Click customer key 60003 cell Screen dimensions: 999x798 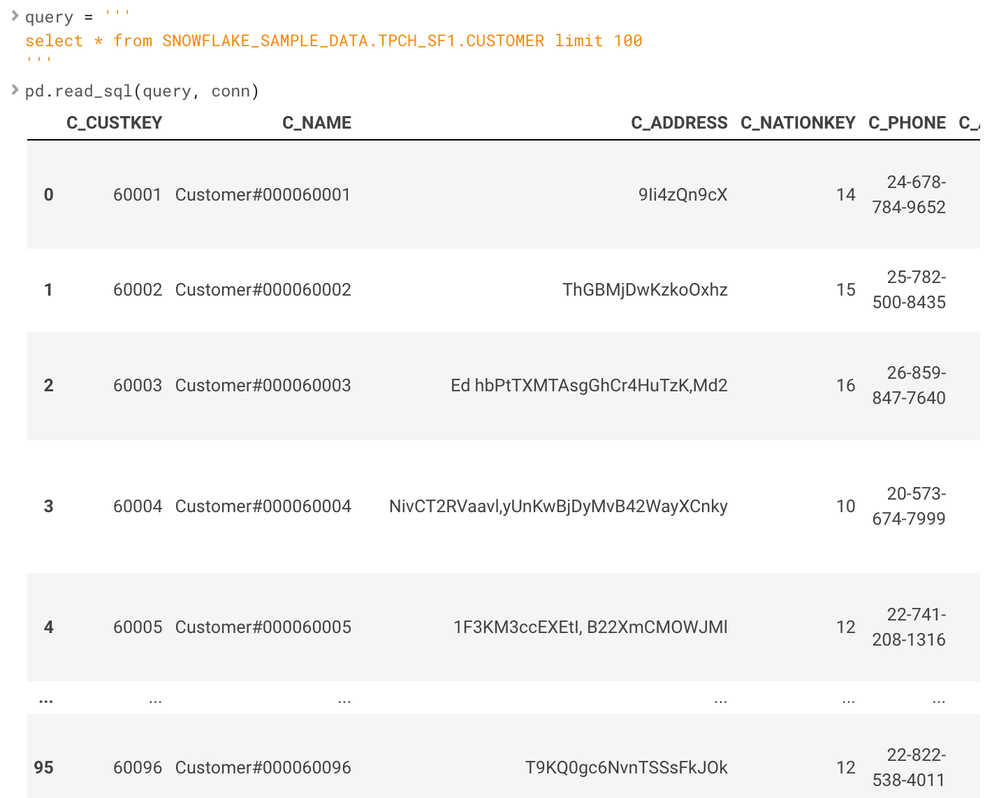click(x=137, y=385)
